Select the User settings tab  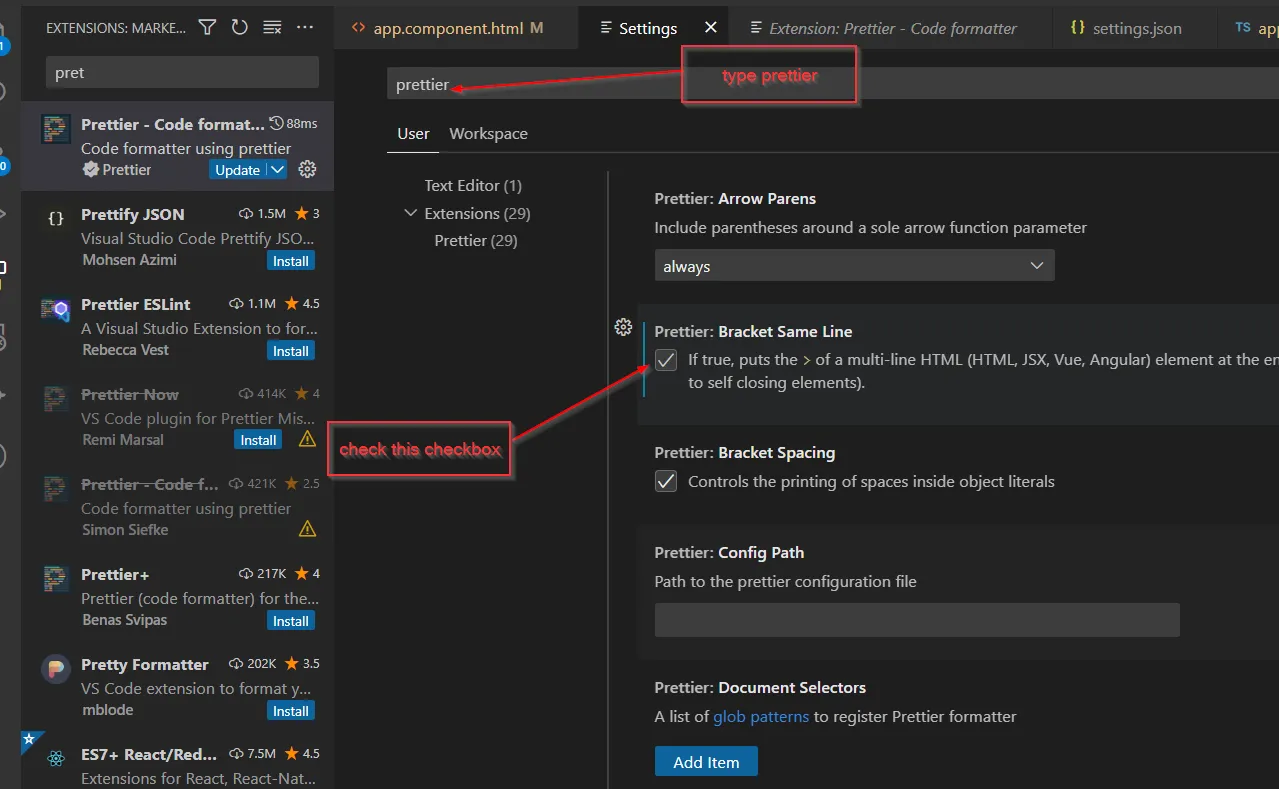tap(413, 133)
